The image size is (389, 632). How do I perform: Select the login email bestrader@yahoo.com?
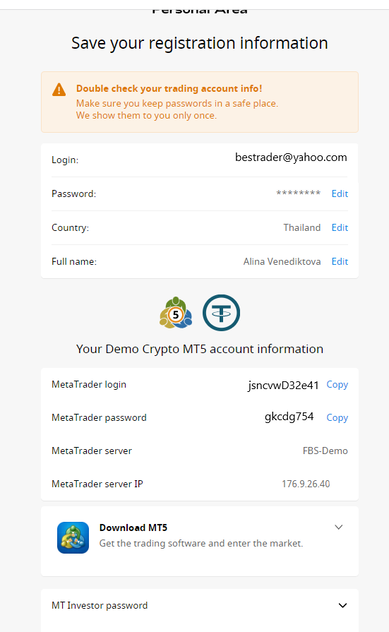coord(291,158)
